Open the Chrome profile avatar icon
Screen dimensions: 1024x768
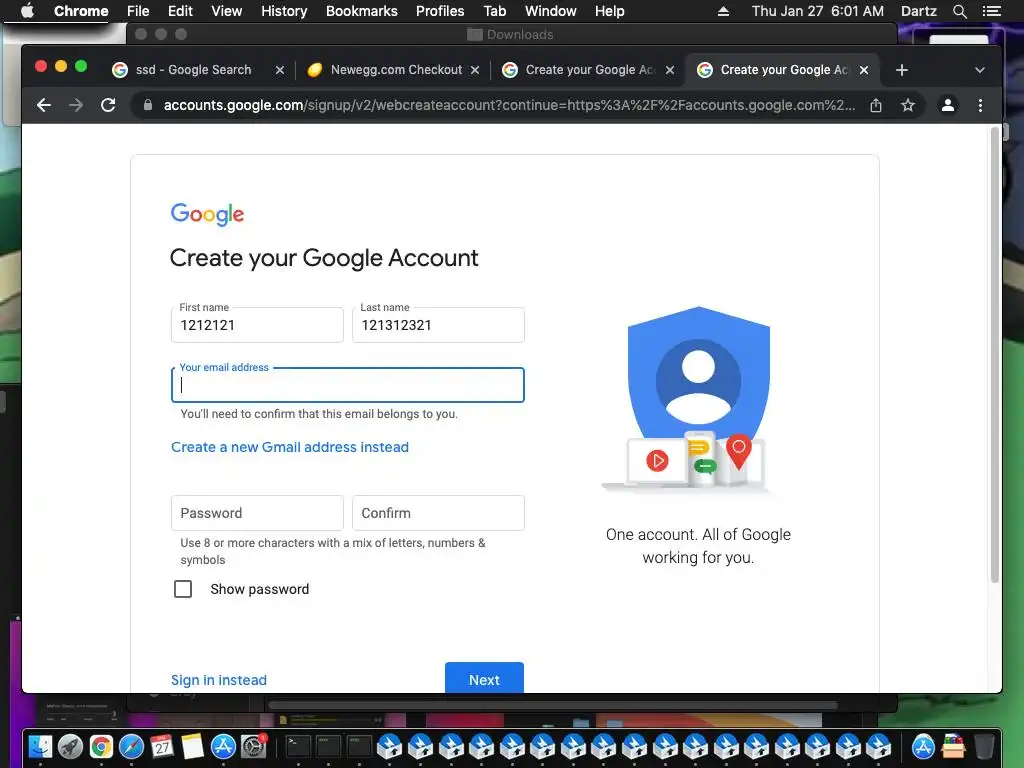point(948,105)
